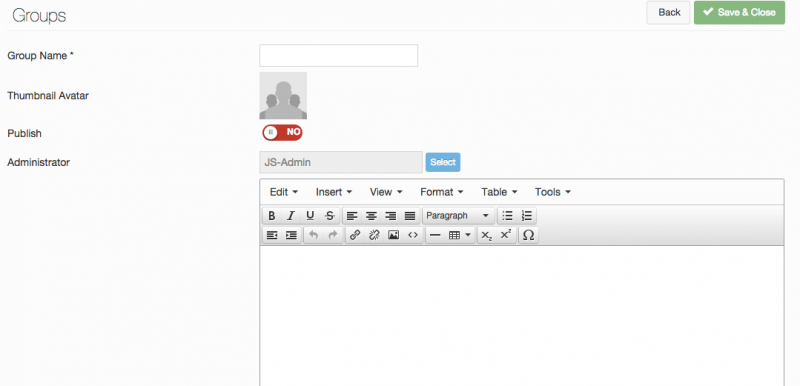Align text to the right
The width and height of the screenshot is (800, 386).
click(x=391, y=216)
